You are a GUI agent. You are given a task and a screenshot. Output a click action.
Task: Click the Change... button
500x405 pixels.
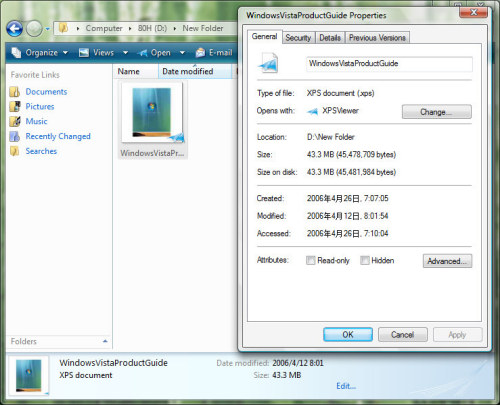click(x=436, y=112)
